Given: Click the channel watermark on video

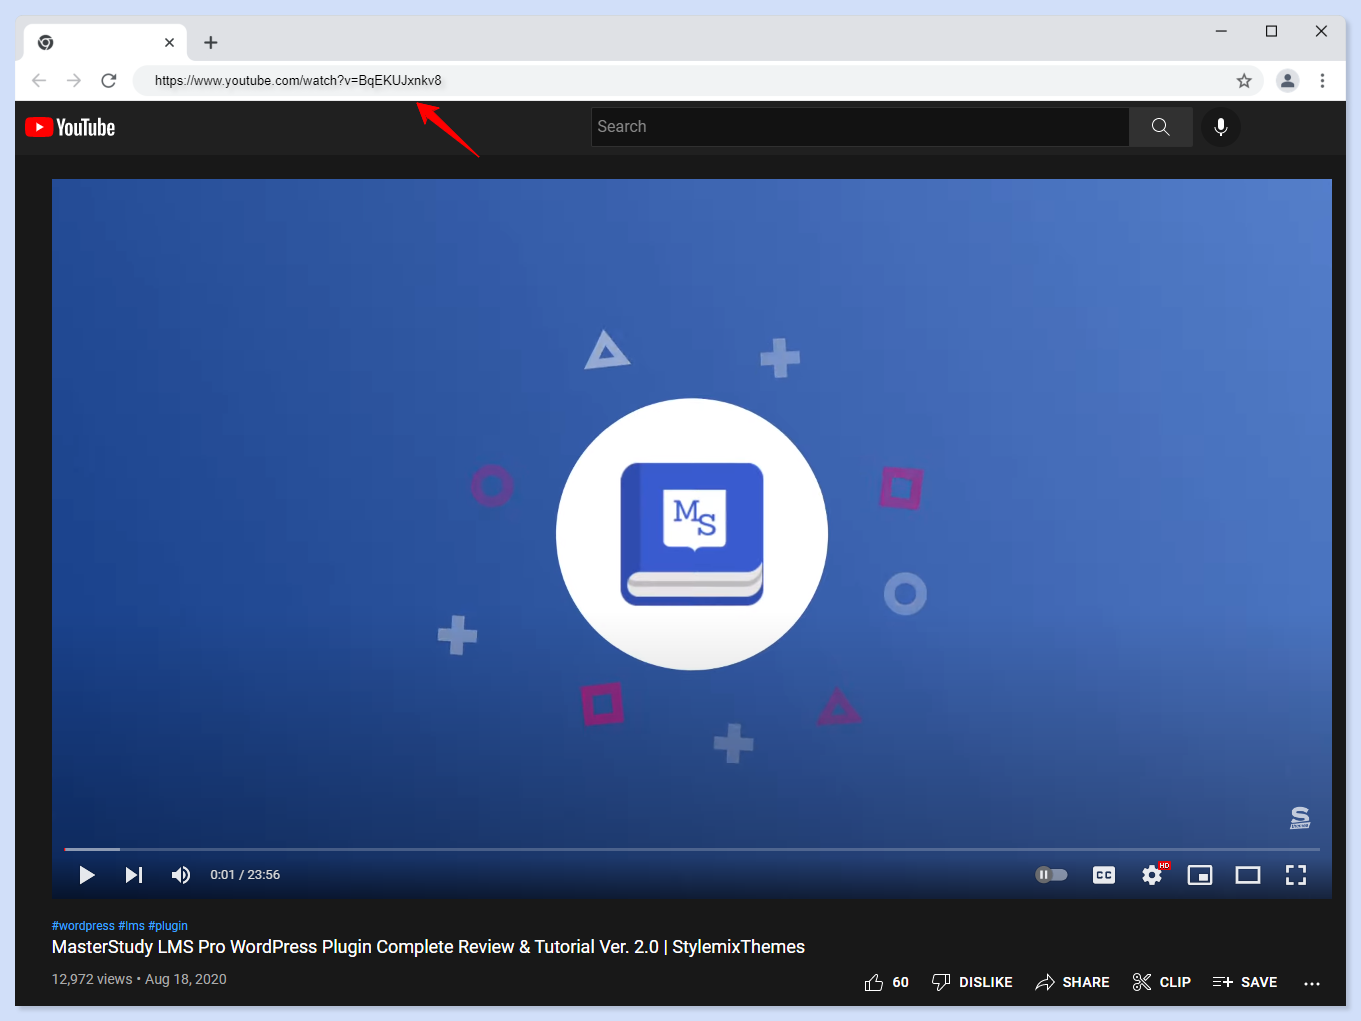Looking at the screenshot, I should (x=1300, y=818).
